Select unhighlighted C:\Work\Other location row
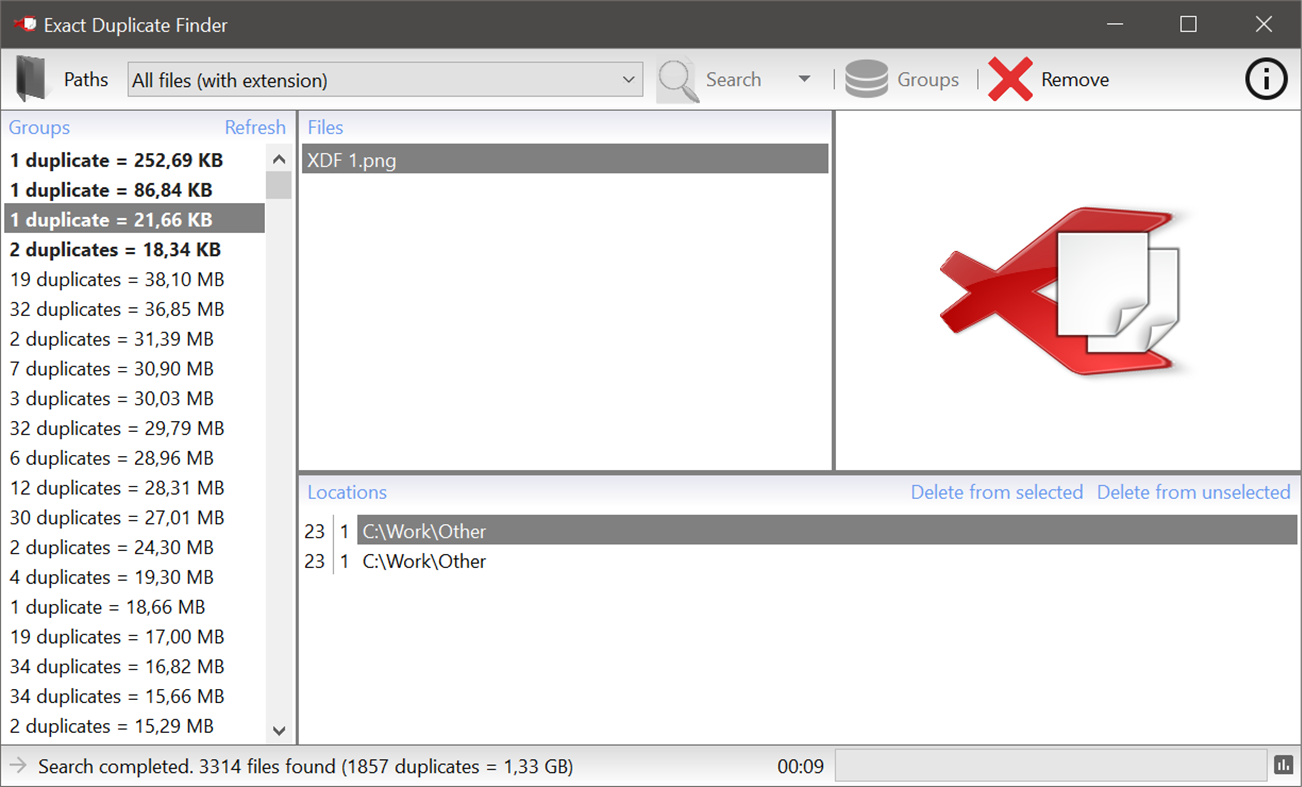Viewport: 1302px width, 787px height. coord(827,561)
